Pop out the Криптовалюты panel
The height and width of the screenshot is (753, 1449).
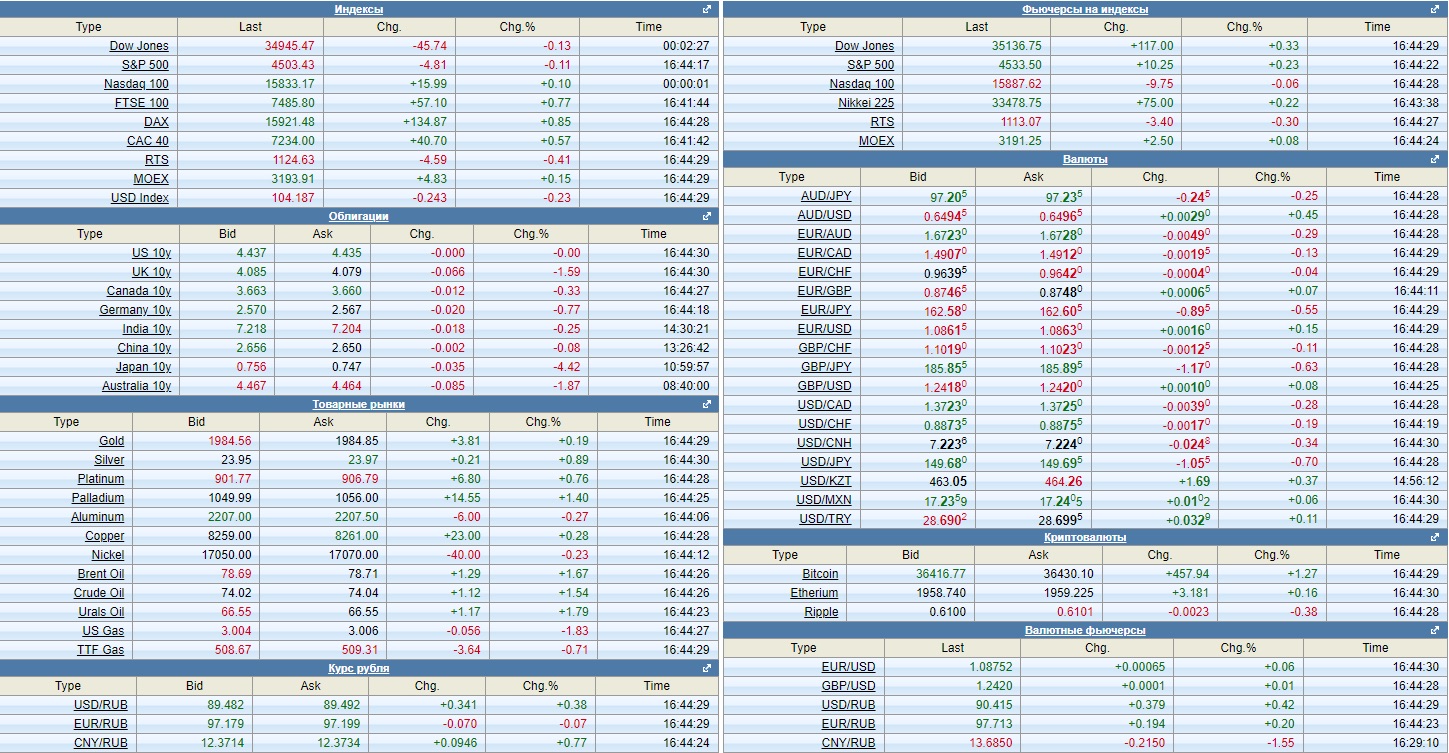[x=1436, y=537]
